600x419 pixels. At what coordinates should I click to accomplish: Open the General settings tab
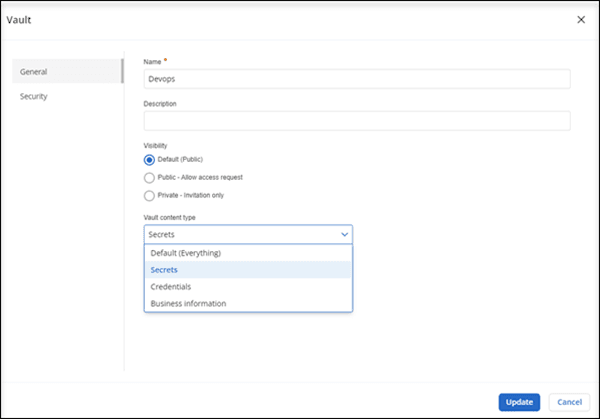click(34, 72)
